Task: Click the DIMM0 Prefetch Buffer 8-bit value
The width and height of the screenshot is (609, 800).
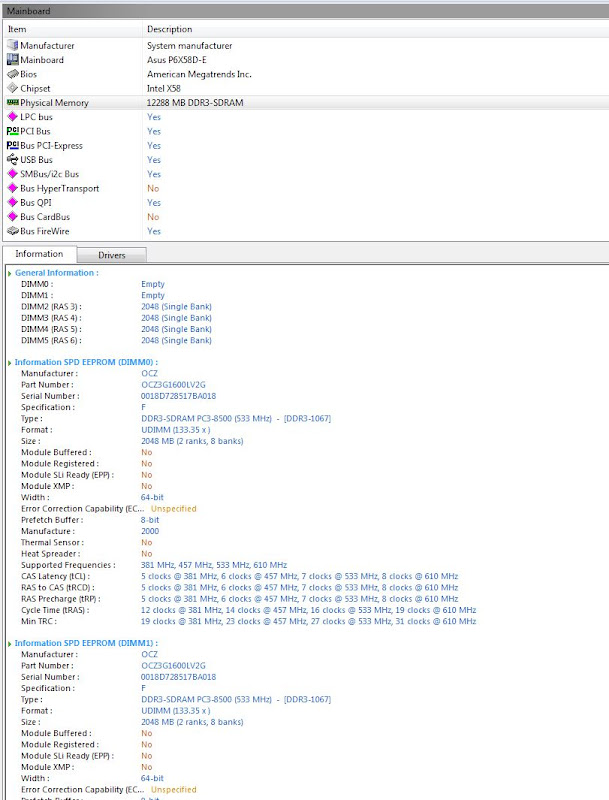Action: point(150,520)
